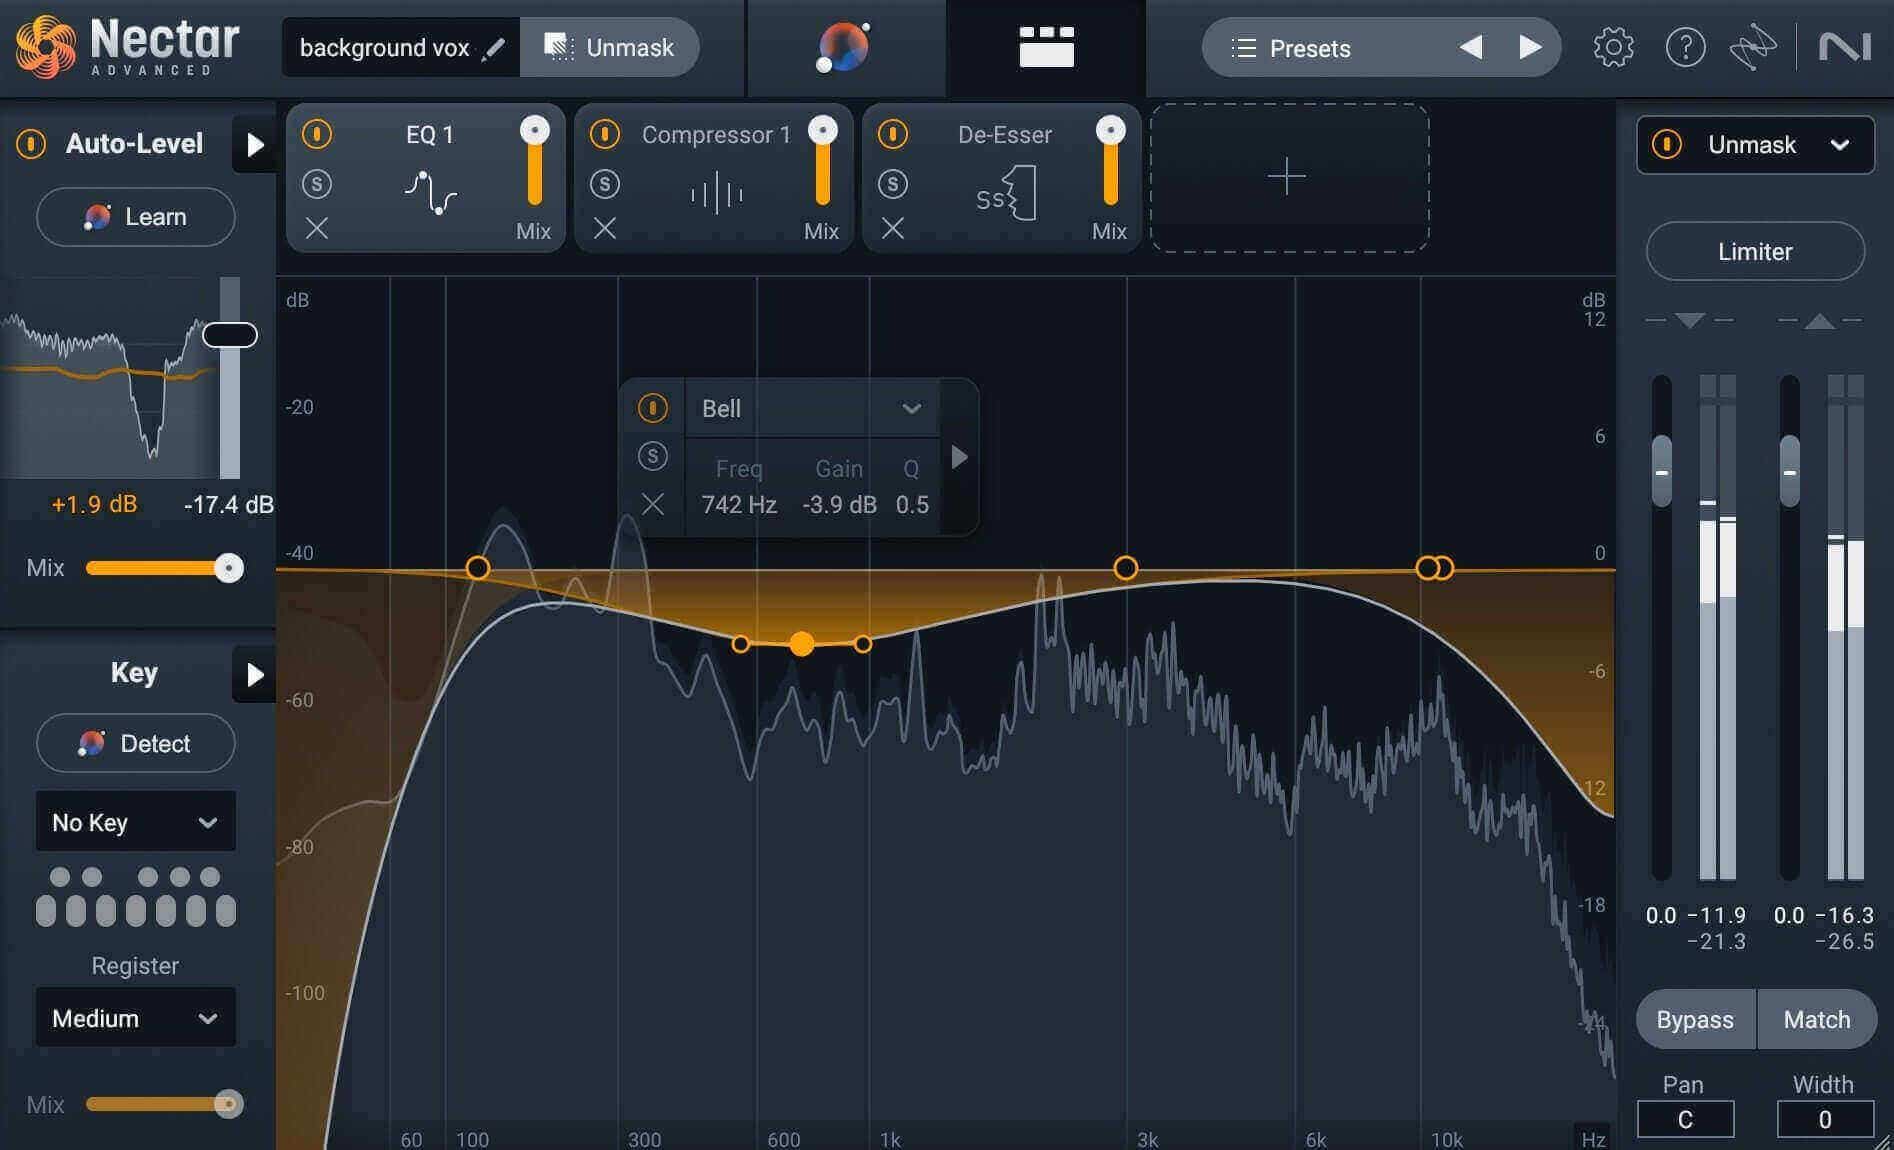Click the Limiter button
The width and height of the screenshot is (1894, 1150).
point(1755,251)
